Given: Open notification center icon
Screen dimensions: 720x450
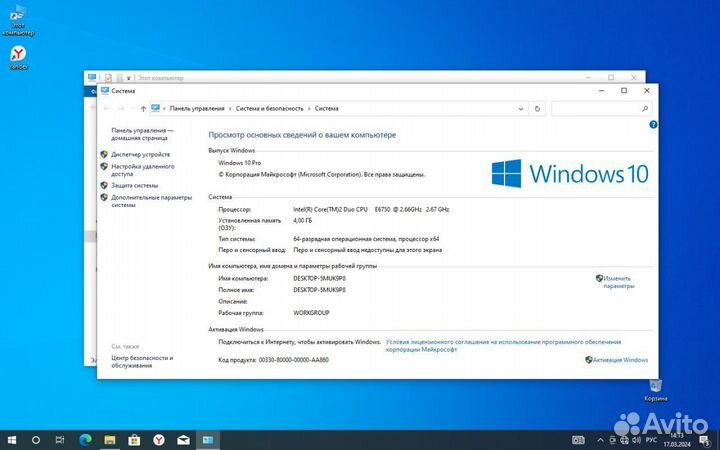Looking at the screenshot, I should click(705, 440).
